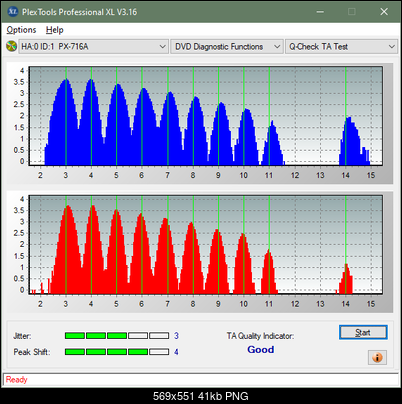Click the Peak Shift level bar indicator
Viewport: 402px width, 404px height.
click(x=117, y=352)
